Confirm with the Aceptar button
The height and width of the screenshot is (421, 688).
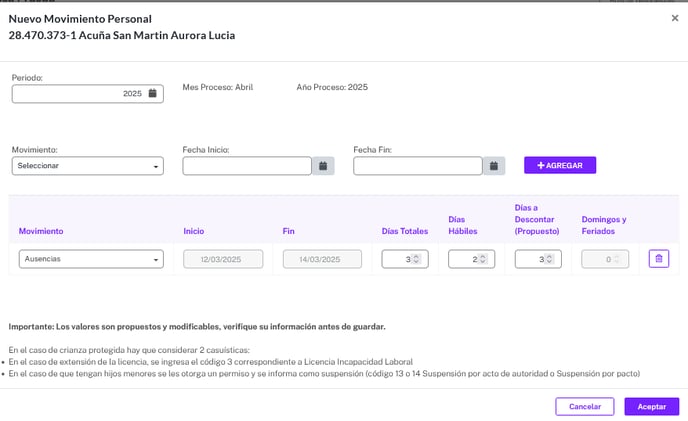pos(652,407)
